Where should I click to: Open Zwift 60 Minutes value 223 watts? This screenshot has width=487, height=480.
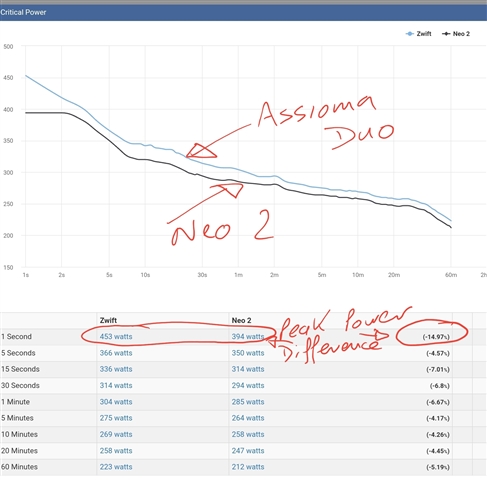pyautogui.click(x=116, y=467)
